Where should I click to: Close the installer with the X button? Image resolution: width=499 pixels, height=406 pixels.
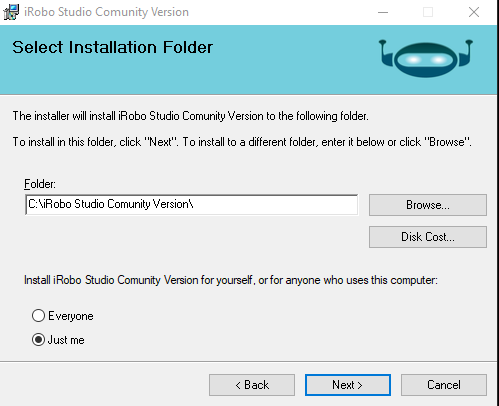pos(474,12)
